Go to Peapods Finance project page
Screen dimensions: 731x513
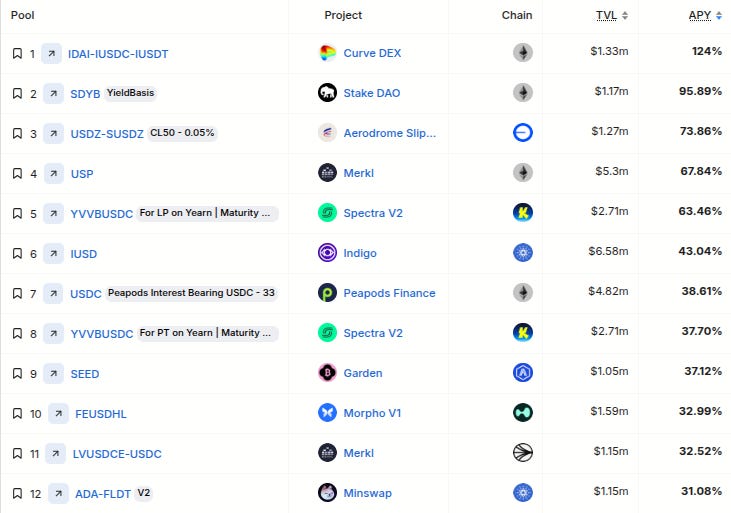[x=389, y=293]
